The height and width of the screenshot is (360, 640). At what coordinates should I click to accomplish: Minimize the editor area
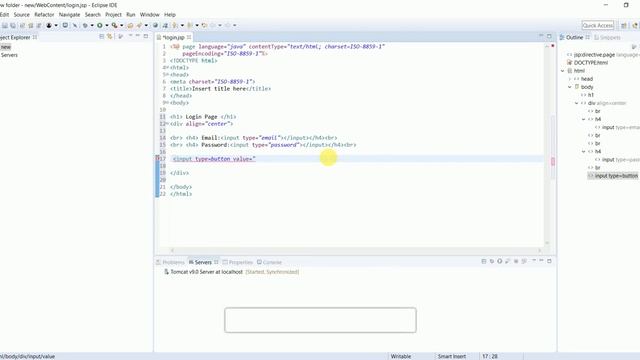tap(541, 36)
